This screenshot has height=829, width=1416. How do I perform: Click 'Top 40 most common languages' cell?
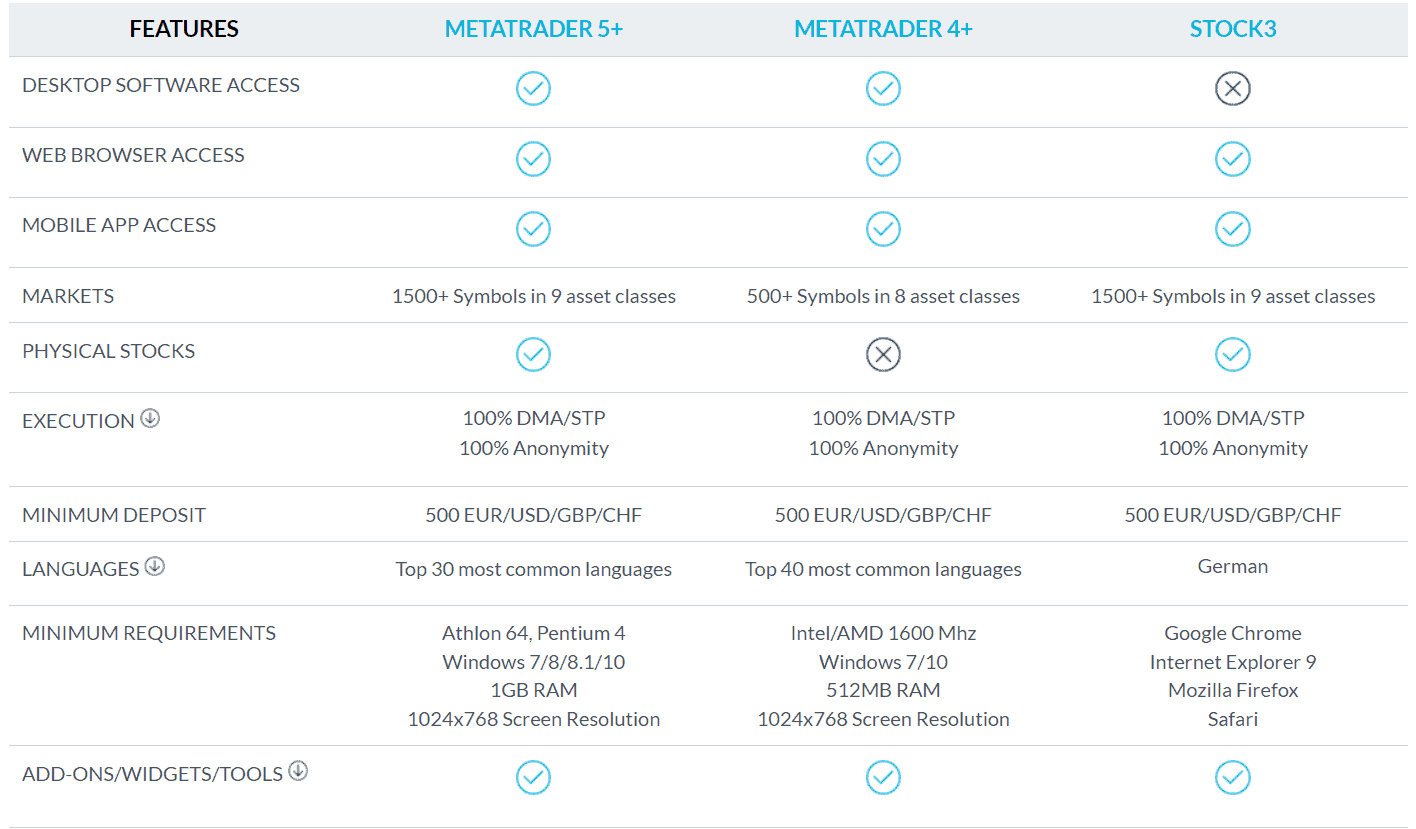pyautogui.click(x=883, y=569)
